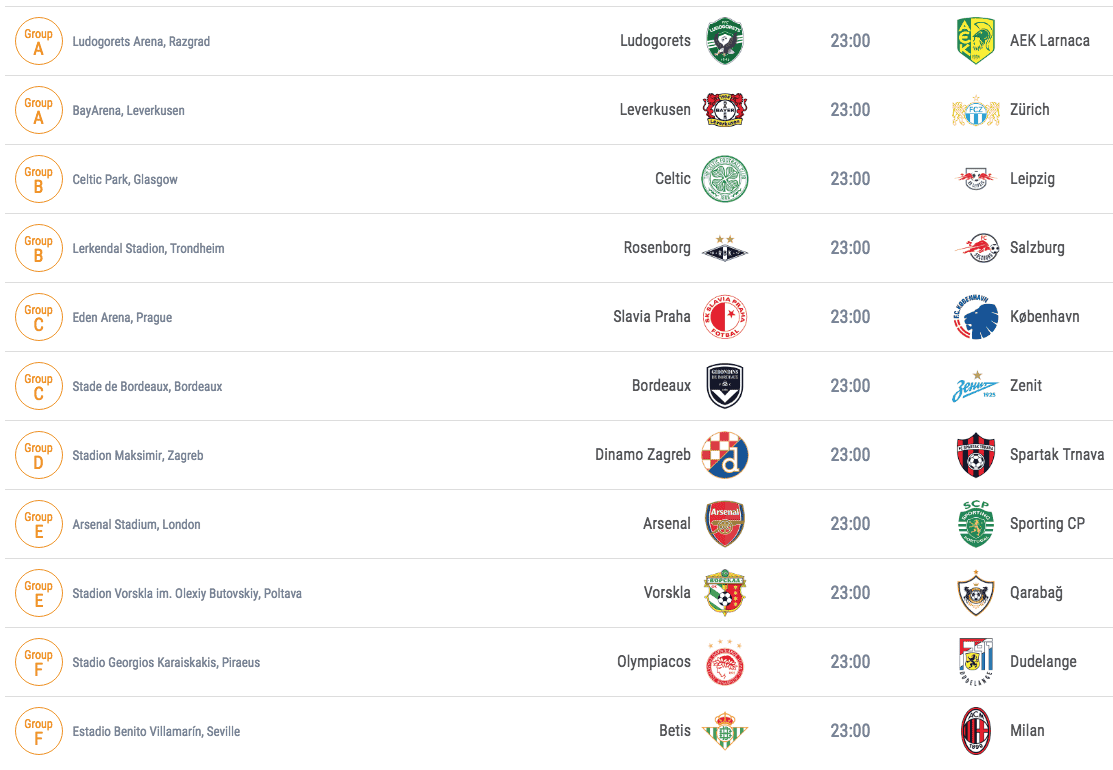This screenshot has width=1113, height=770.
Task: Open the Qarabağ team name
Action: [1036, 593]
